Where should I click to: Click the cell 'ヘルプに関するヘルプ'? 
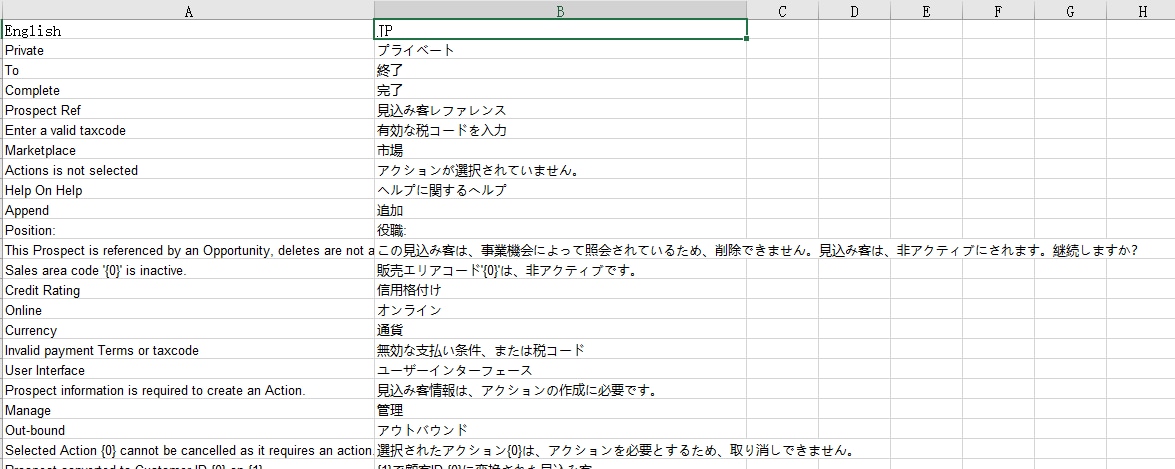[561, 190]
